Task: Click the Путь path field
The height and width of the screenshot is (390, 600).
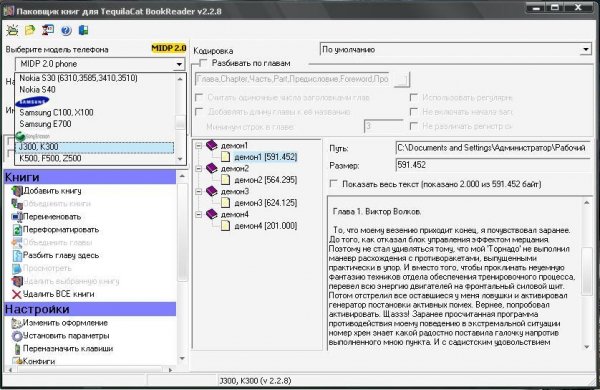Action: tap(492, 148)
